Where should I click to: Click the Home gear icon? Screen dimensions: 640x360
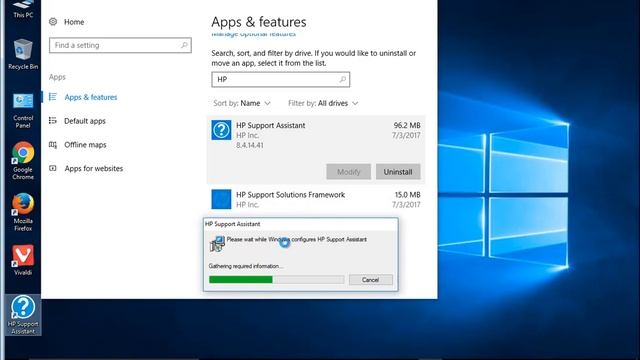coord(53,22)
